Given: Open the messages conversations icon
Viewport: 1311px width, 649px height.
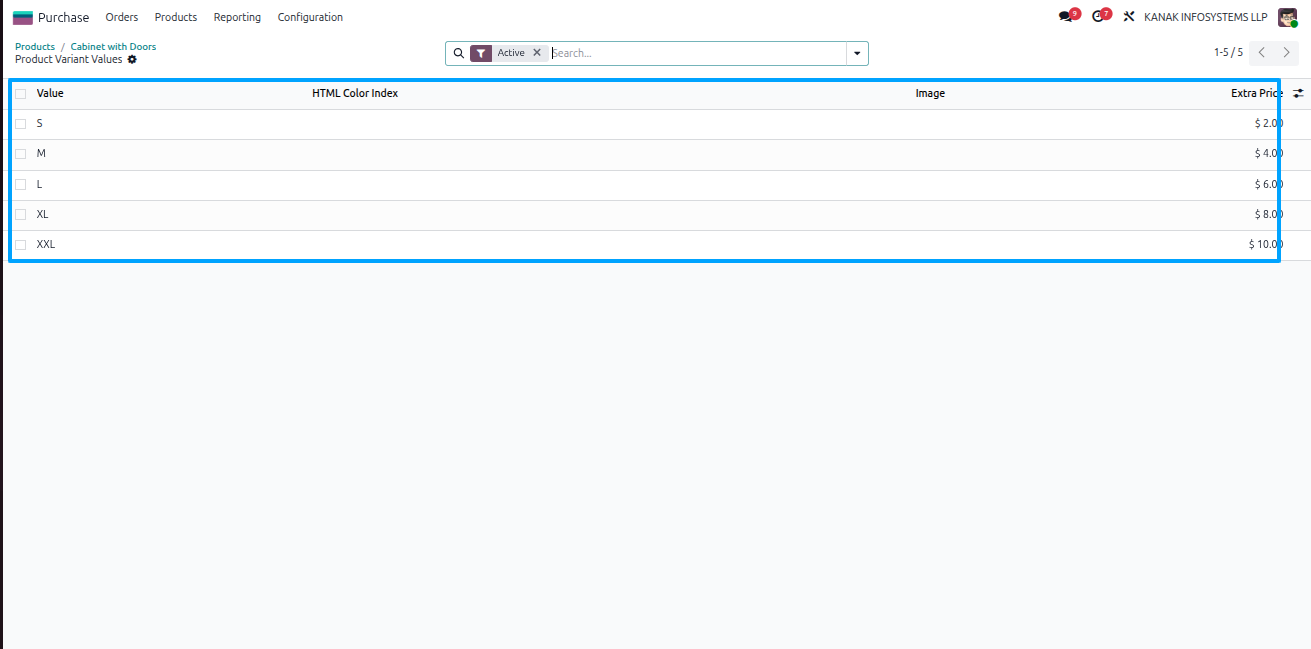Looking at the screenshot, I should click(x=1066, y=17).
